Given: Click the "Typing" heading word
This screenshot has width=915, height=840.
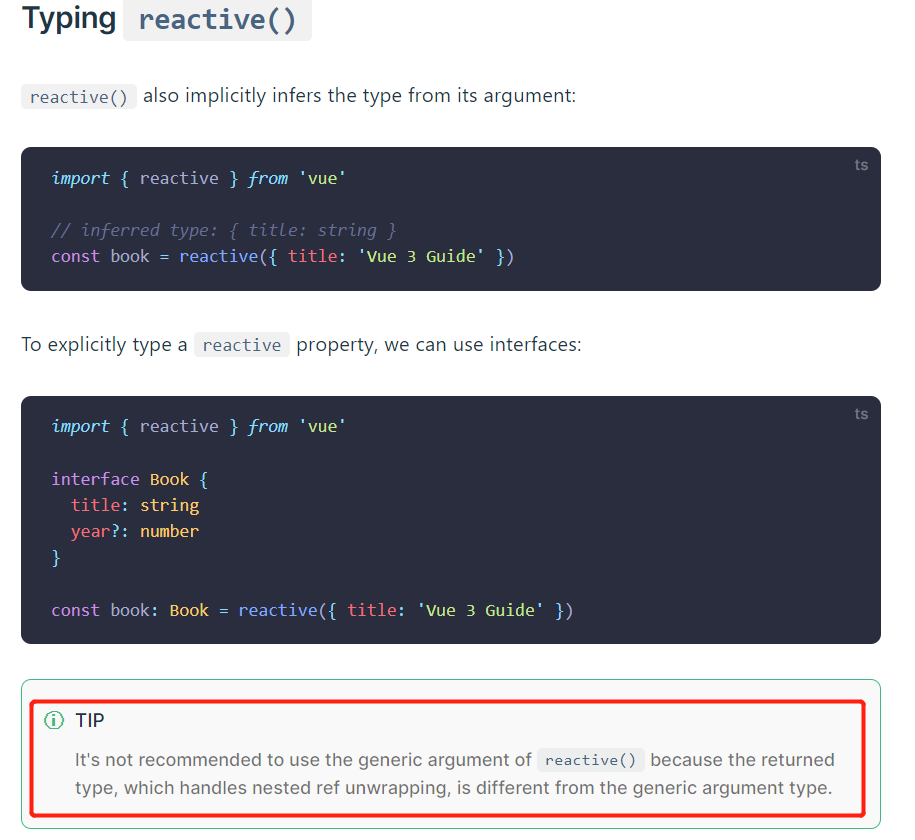Looking at the screenshot, I should point(69,19).
